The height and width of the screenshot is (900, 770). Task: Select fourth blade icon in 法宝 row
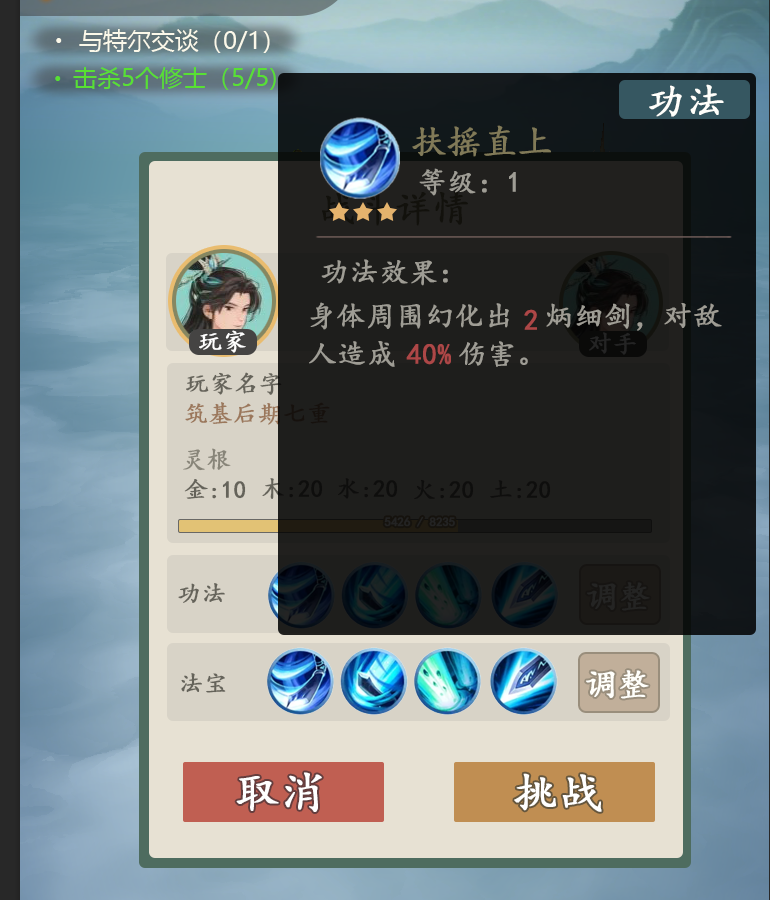coord(523,681)
